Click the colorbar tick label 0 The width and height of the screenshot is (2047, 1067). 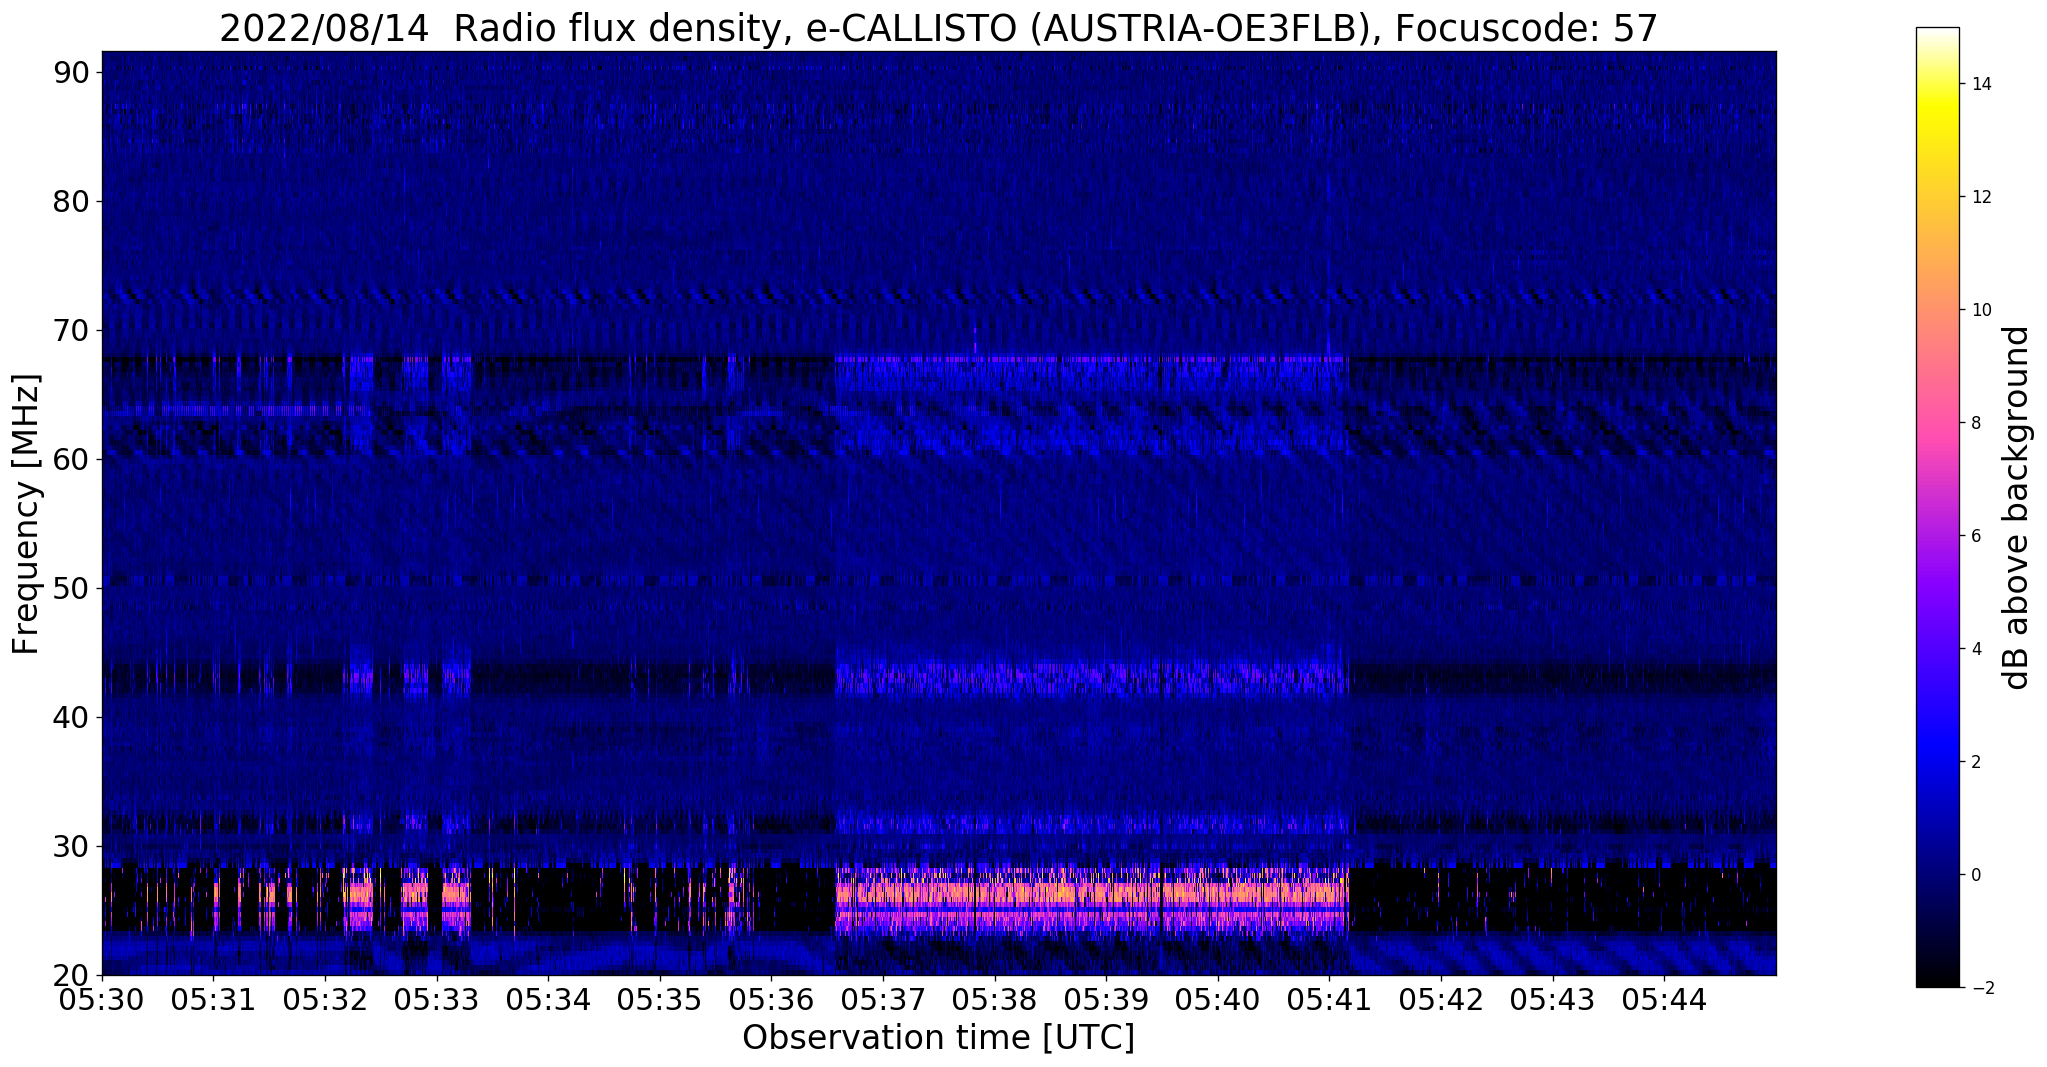pos(1976,875)
